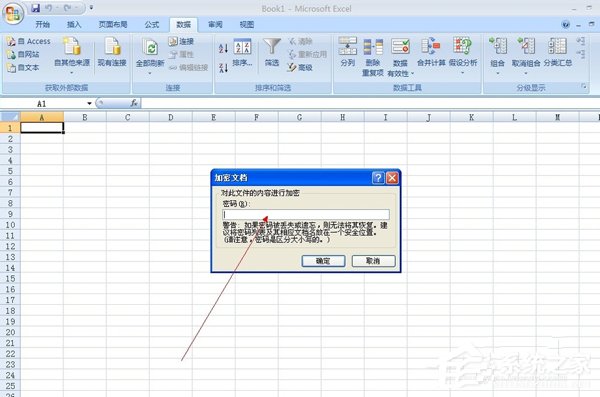This screenshot has height=397, width=600.
Task: Click 删除重复项 remove duplicates icon
Action: click(373, 57)
